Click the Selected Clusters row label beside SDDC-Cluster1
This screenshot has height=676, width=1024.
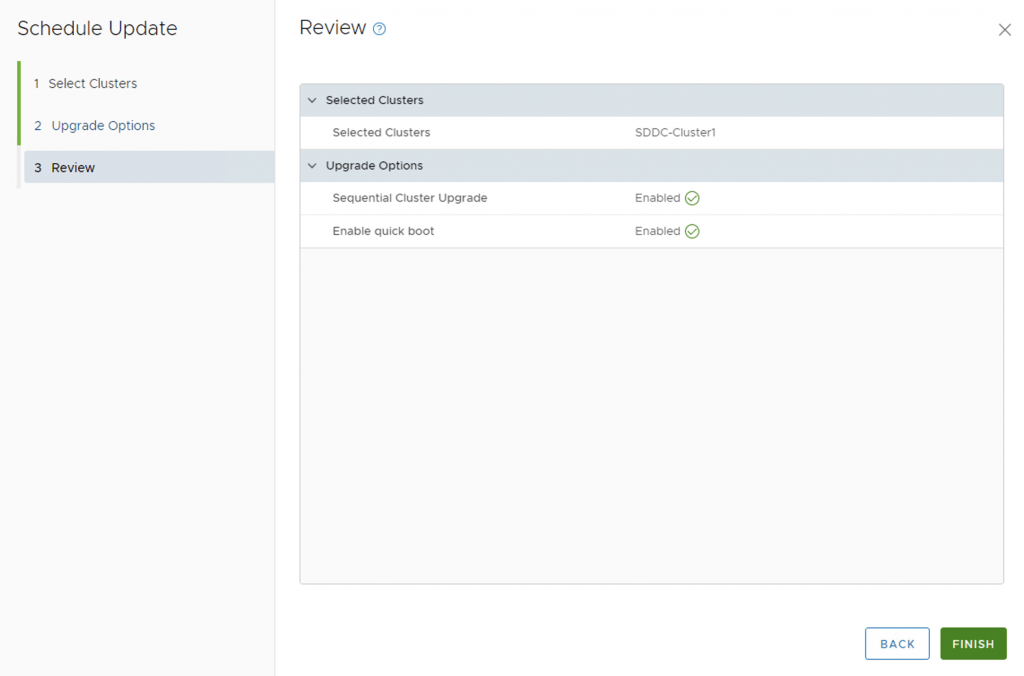point(381,133)
